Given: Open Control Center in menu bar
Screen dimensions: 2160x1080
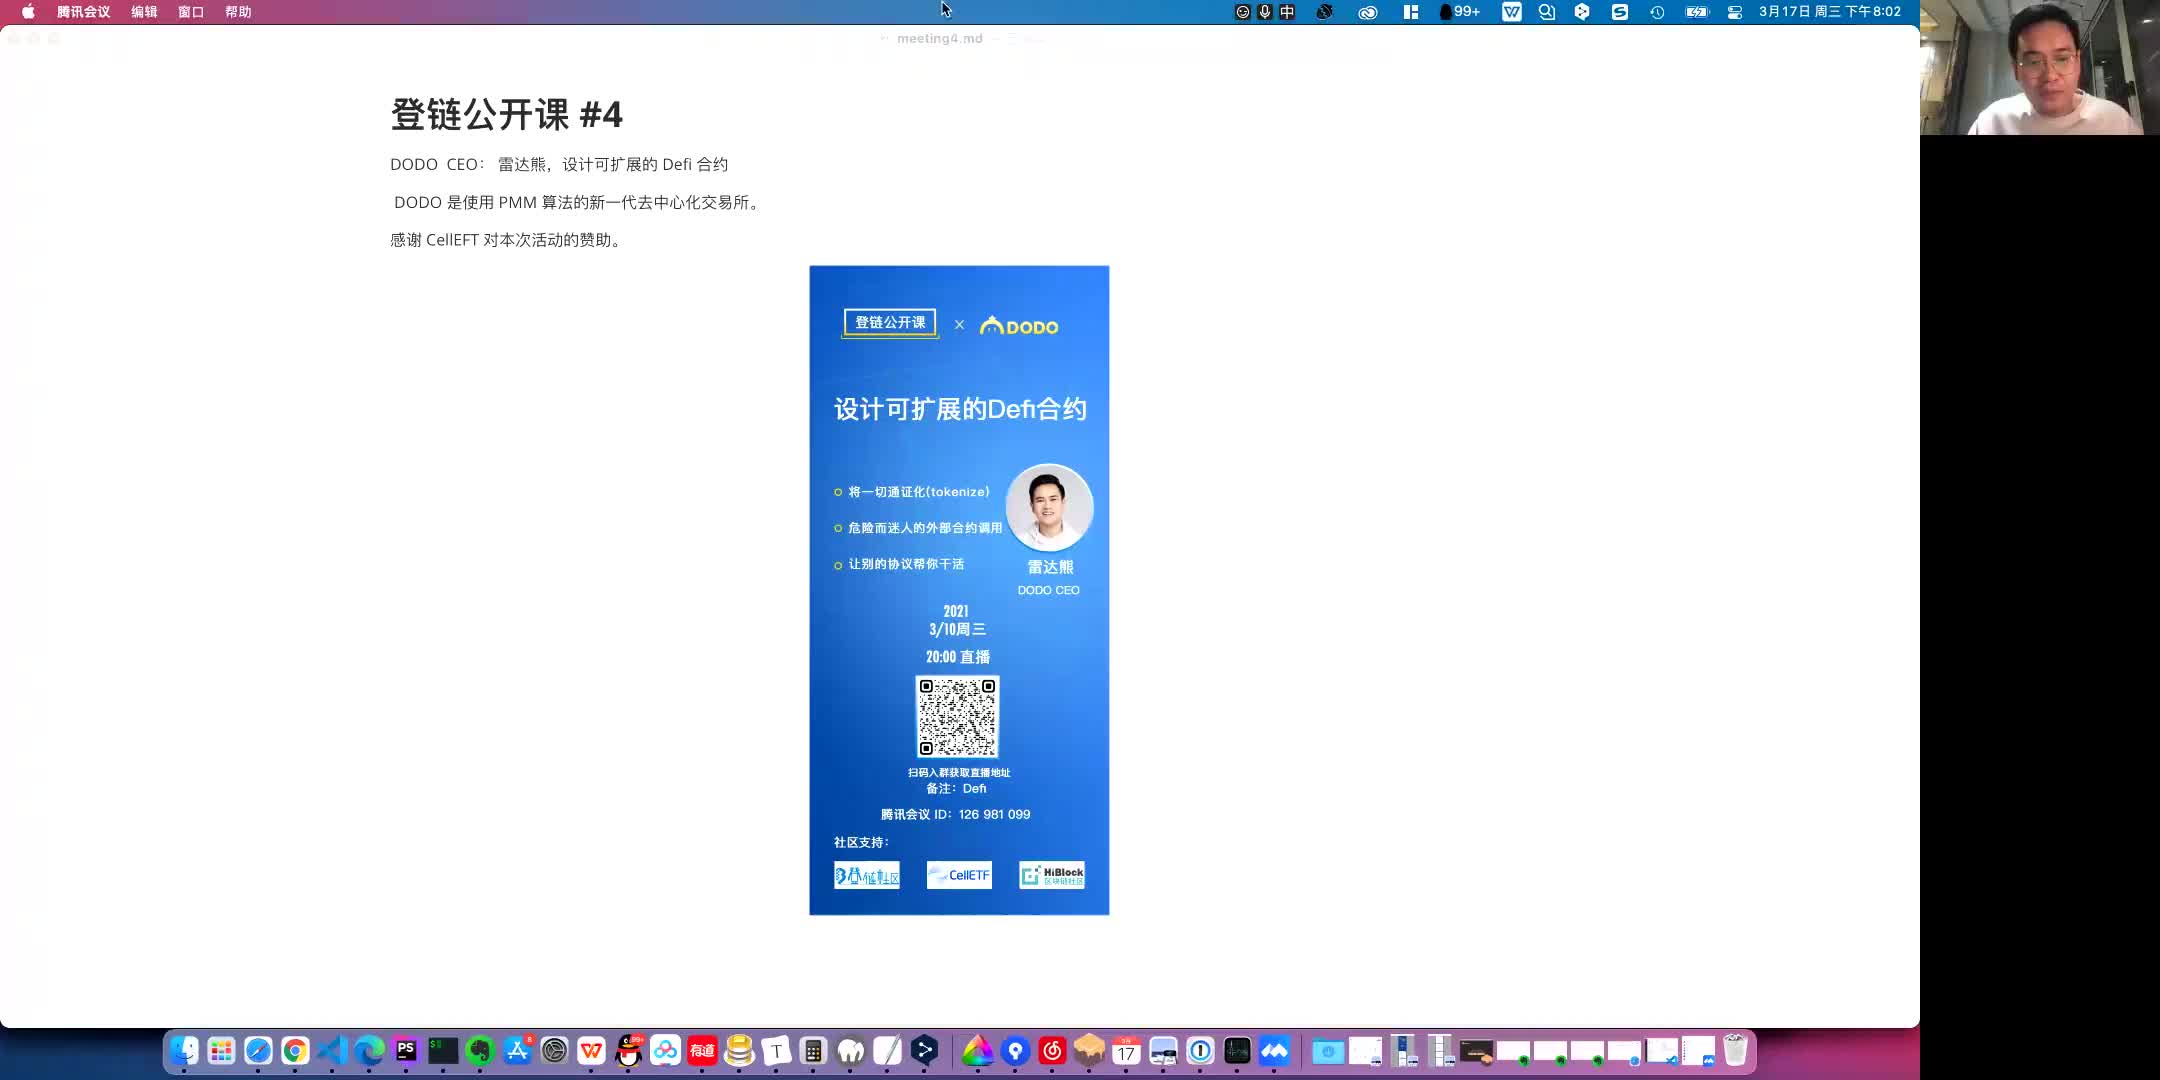Looking at the screenshot, I should 1735,12.
